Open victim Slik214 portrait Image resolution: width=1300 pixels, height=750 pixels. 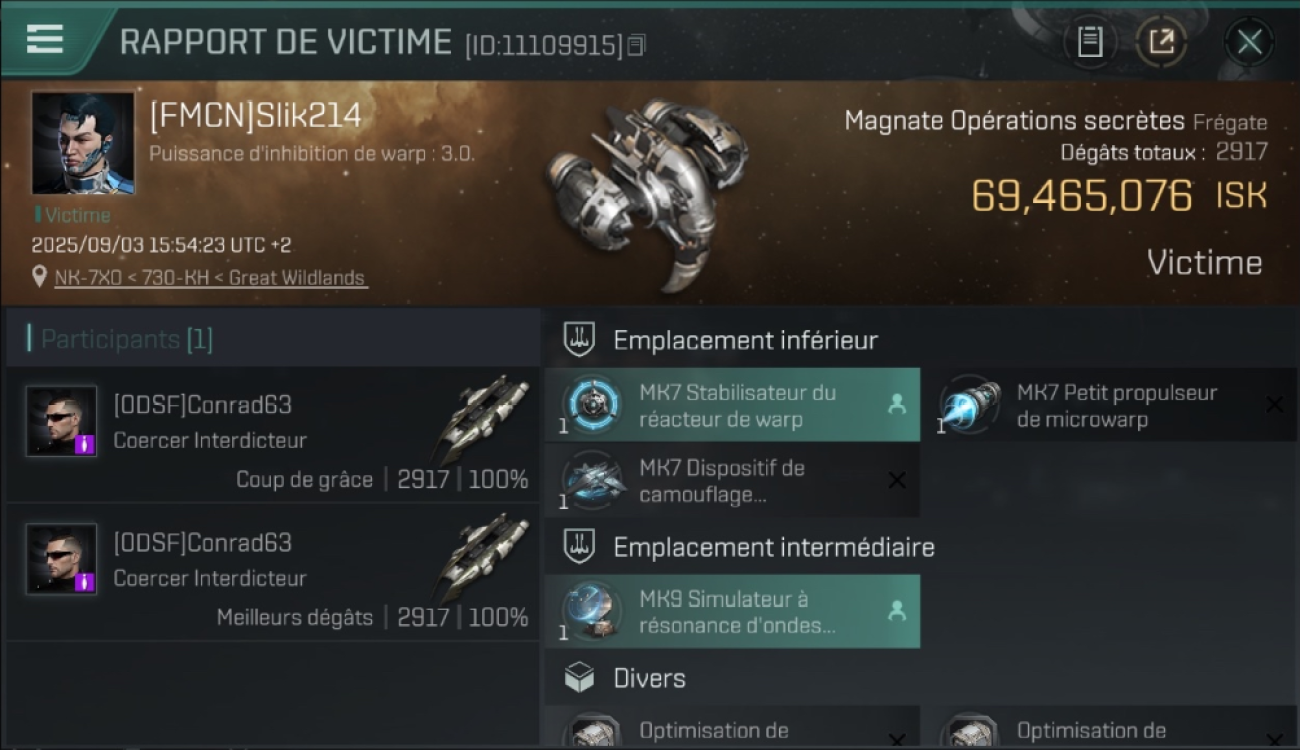[x=82, y=143]
